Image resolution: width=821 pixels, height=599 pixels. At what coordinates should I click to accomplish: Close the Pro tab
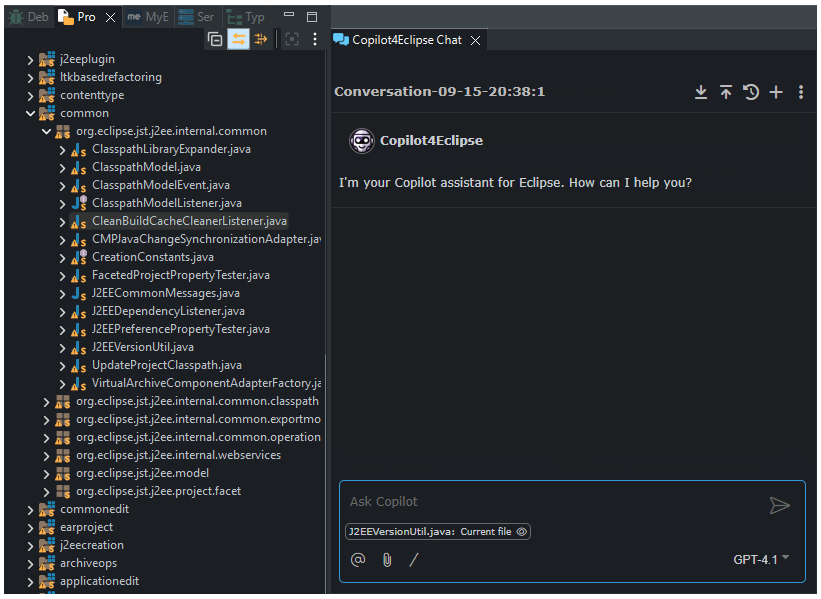(110, 17)
